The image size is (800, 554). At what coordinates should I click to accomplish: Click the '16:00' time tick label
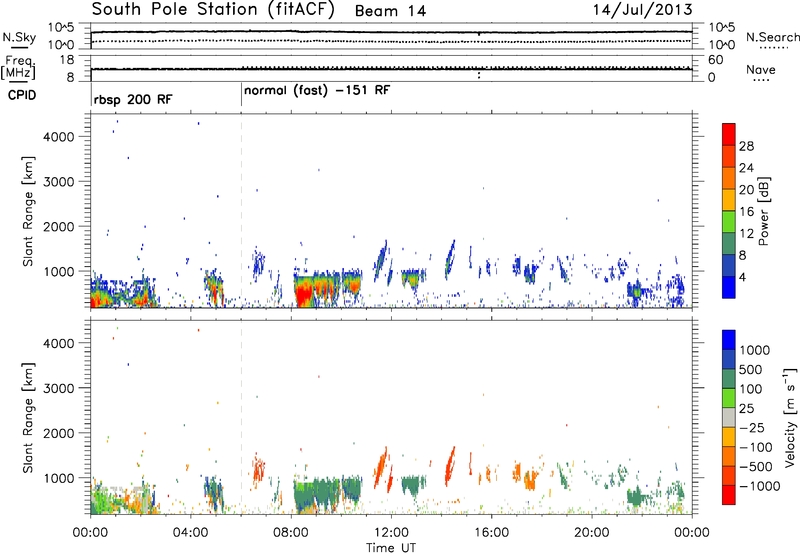[491, 533]
